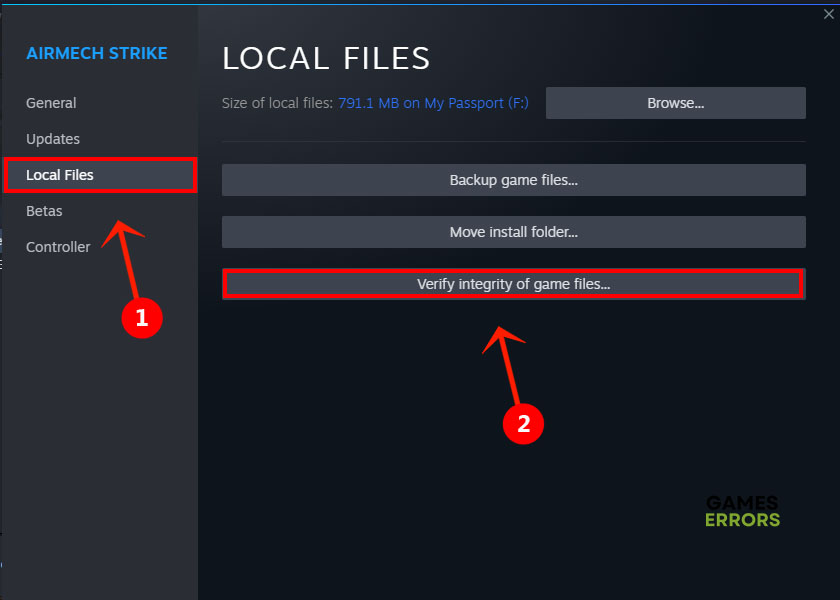Image resolution: width=840 pixels, height=600 pixels.
Task: Open the Betas tab
Action: (44, 211)
